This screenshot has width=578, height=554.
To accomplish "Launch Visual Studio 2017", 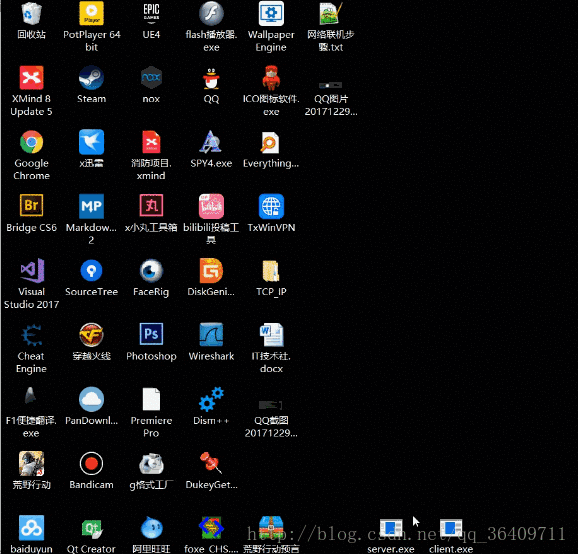I will click(32, 271).
